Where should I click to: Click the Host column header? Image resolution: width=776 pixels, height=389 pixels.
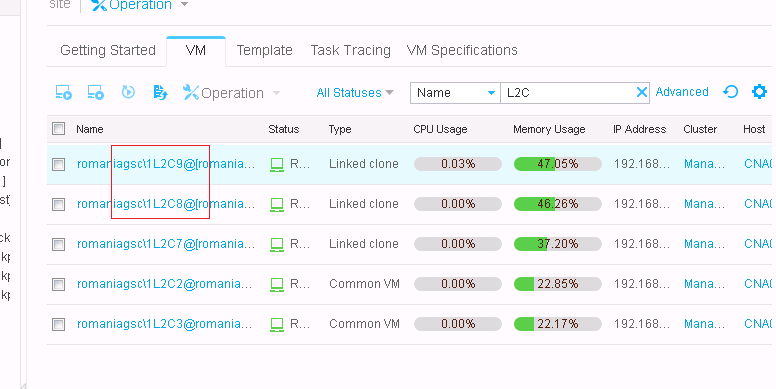[x=754, y=130]
